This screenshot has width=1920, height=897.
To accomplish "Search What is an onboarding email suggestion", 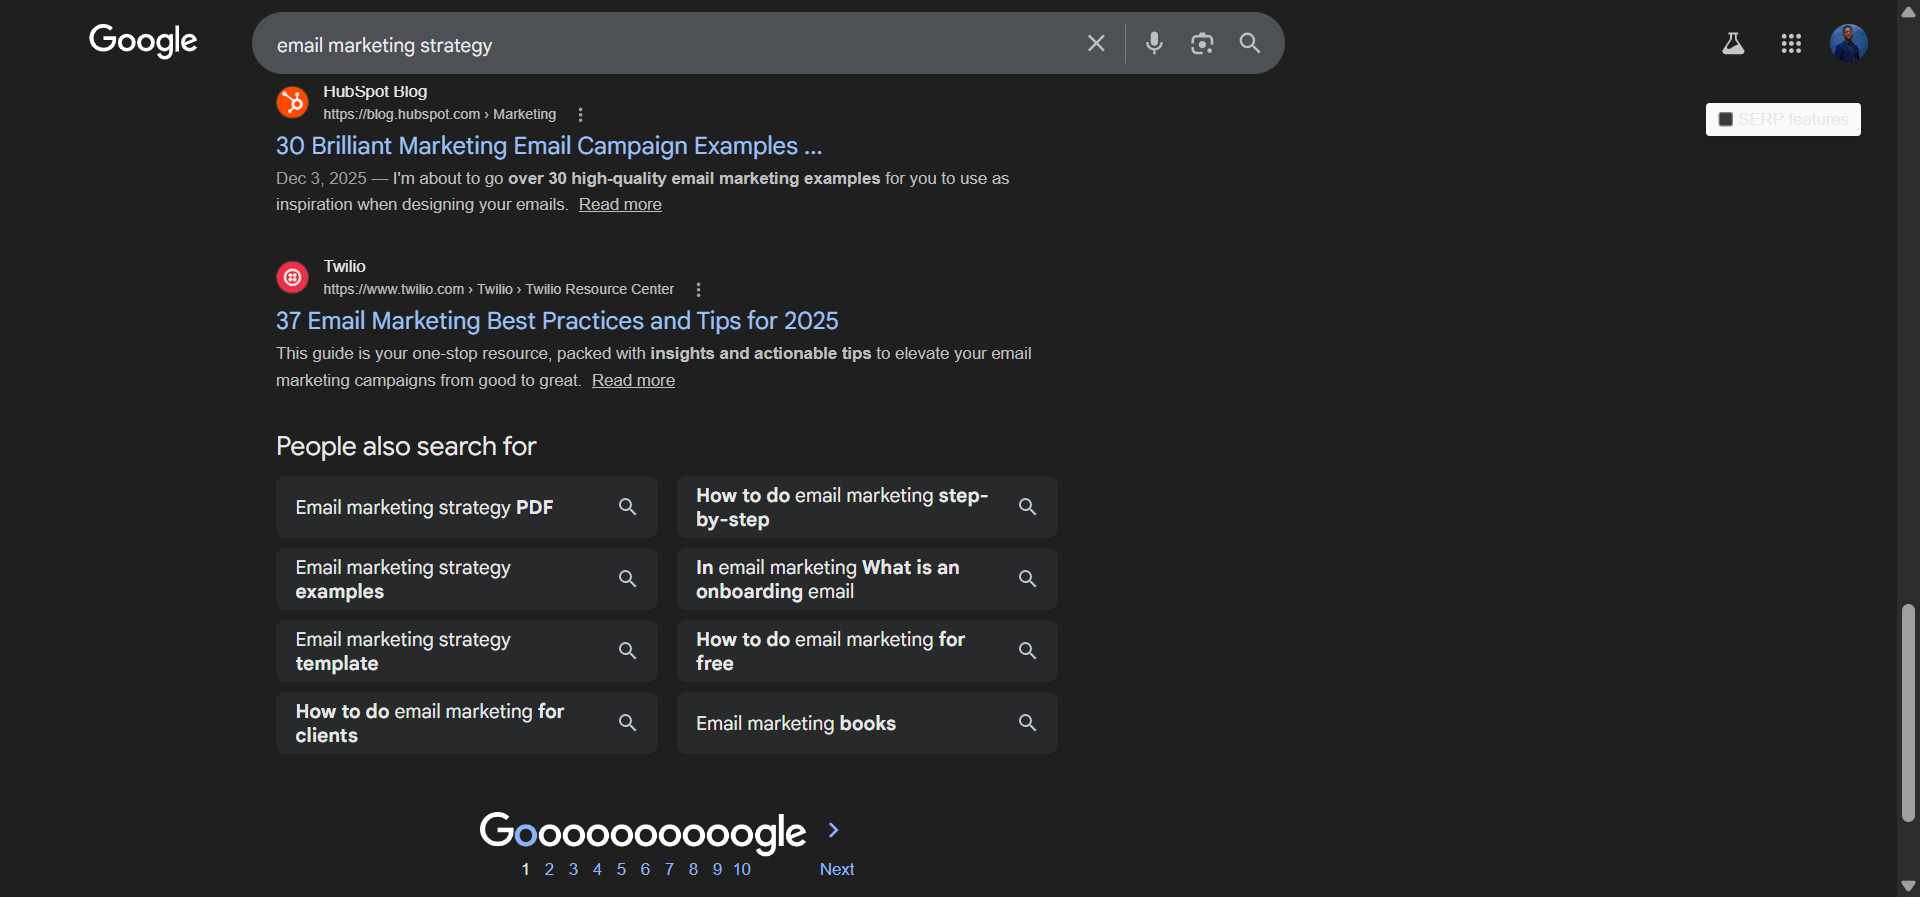I will pyautogui.click(x=867, y=579).
